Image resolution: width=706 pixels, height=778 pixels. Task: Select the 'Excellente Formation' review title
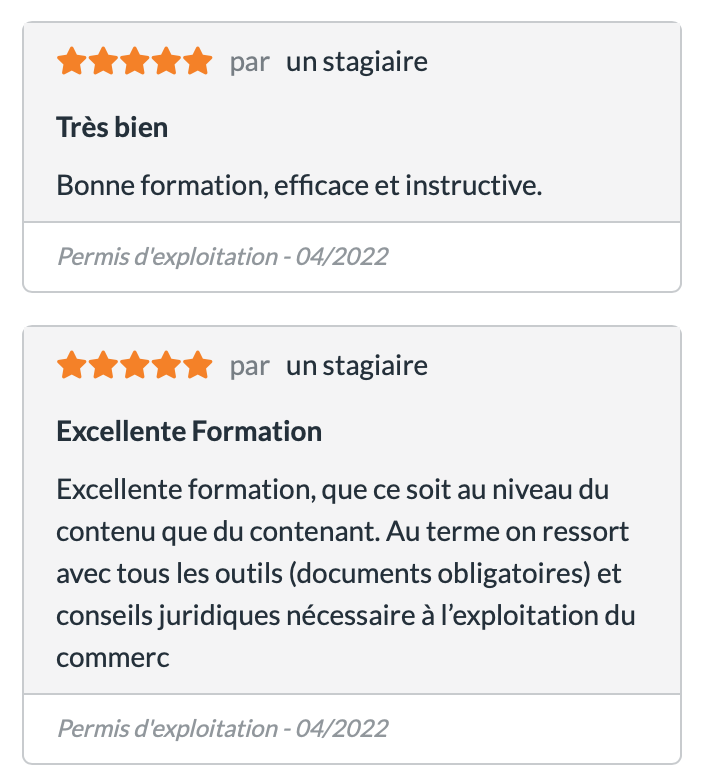(x=189, y=432)
